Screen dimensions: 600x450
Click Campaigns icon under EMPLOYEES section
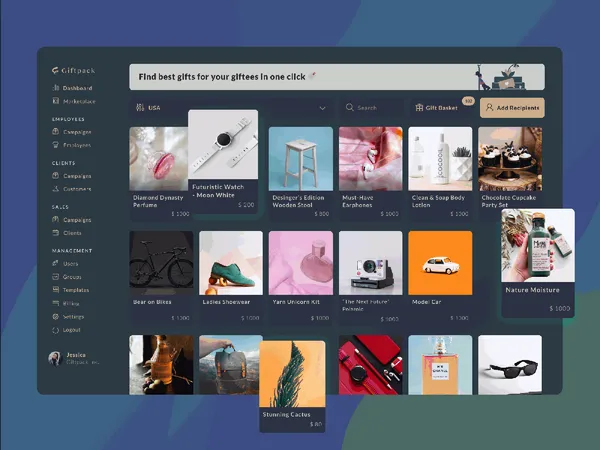55,132
